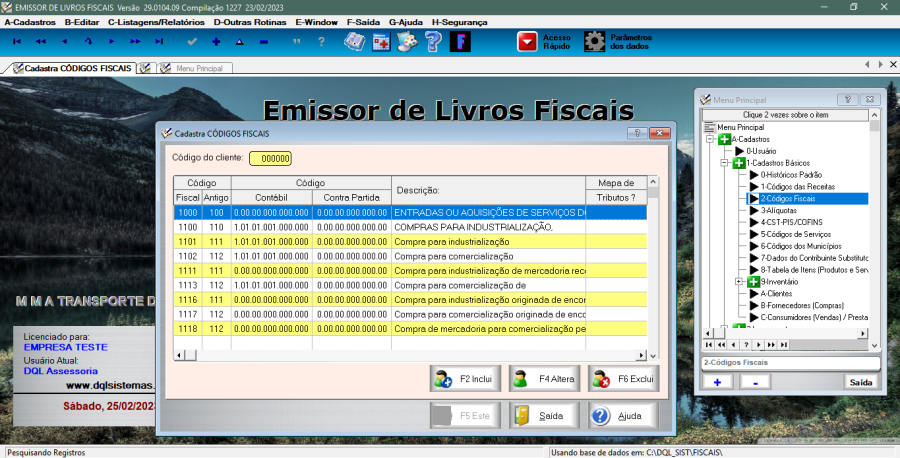
Task: Click the blue question mark help icon
Action: click(x=433, y=41)
